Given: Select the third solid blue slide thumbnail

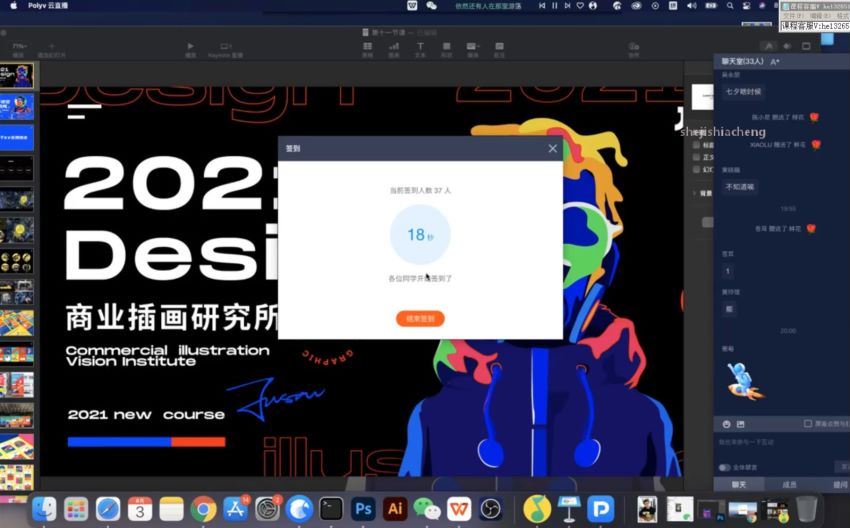Looking at the screenshot, I should tap(17, 138).
